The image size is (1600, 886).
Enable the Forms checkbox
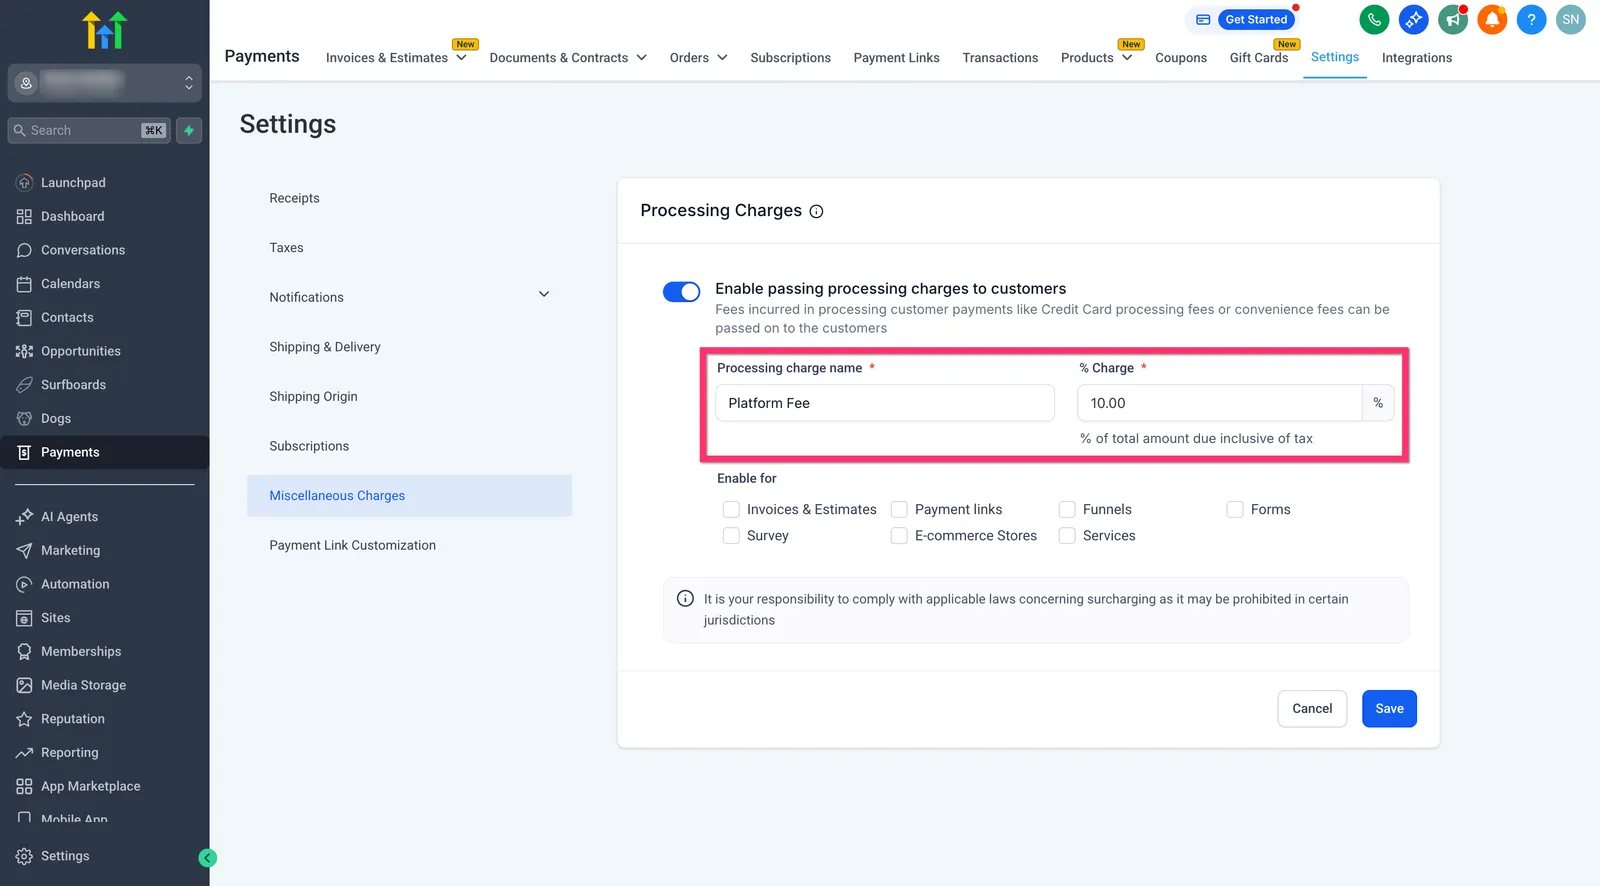[x=1235, y=510]
